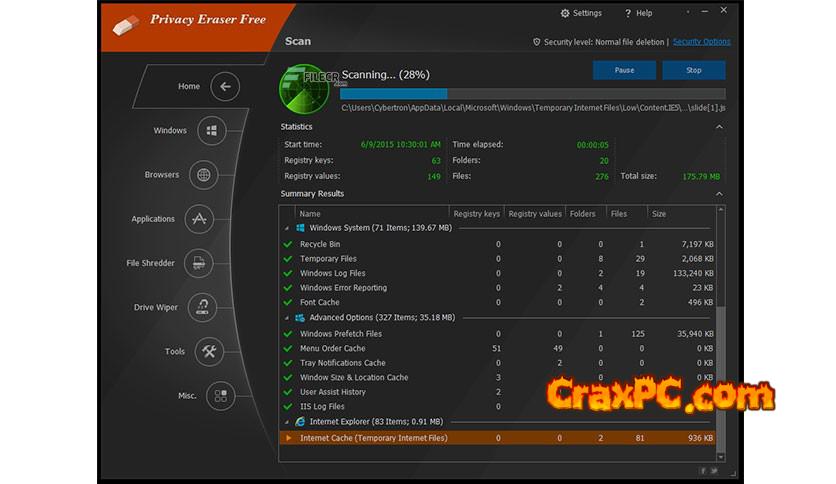The image size is (836, 484).
Task: Open the Misc. section icon
Action: click(221, 396)
